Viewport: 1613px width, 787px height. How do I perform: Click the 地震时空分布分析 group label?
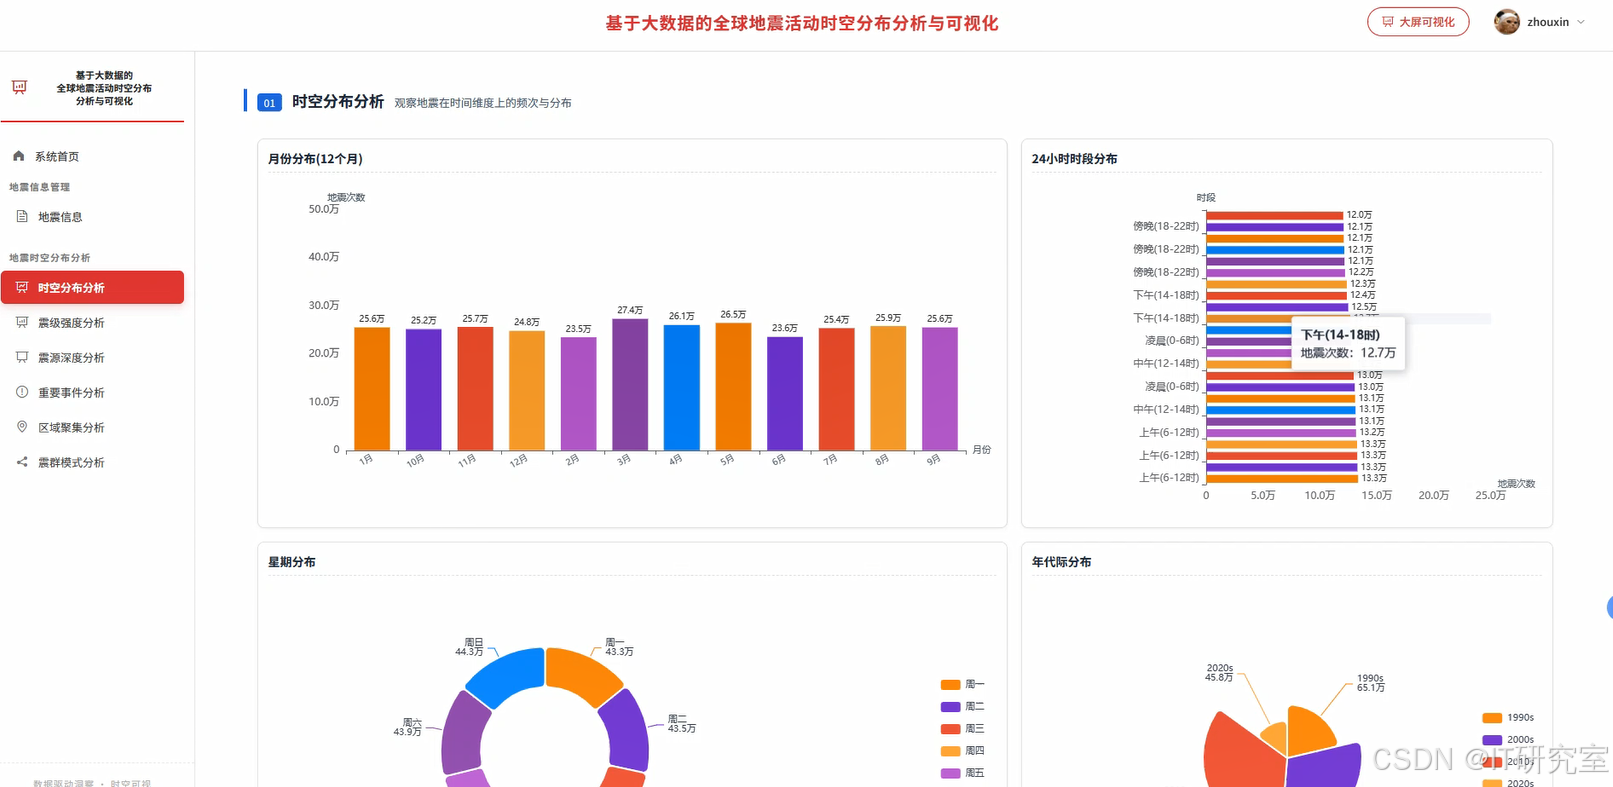coord(50,258)
